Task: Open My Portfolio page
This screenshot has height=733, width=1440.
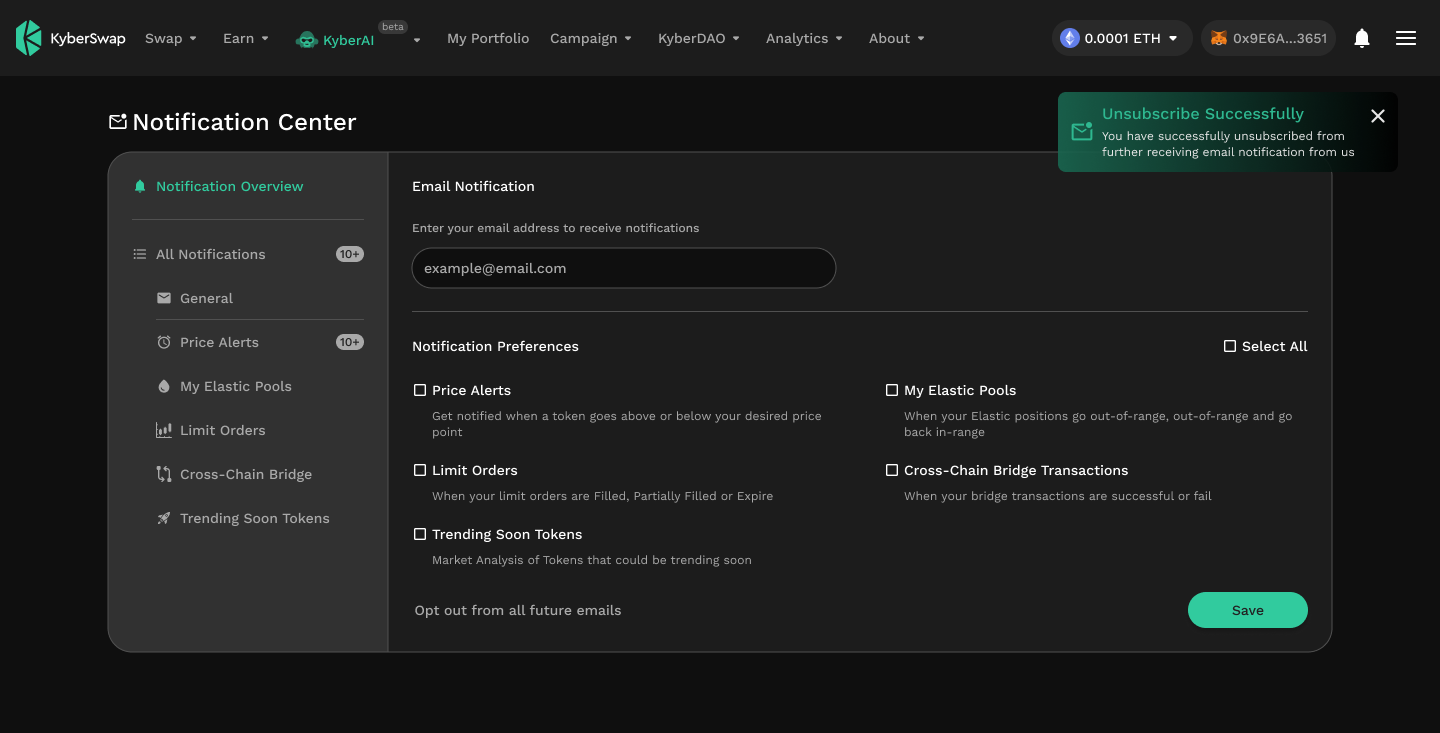Action: (x=488, y=38)
